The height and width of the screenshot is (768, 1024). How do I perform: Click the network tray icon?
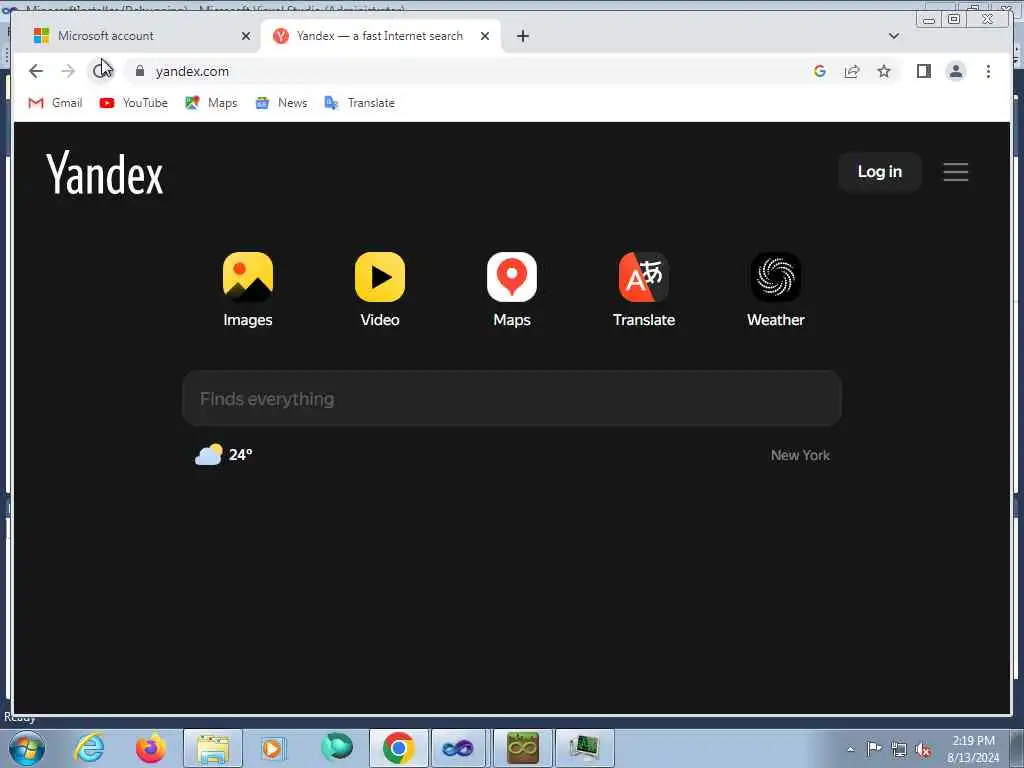899,749
